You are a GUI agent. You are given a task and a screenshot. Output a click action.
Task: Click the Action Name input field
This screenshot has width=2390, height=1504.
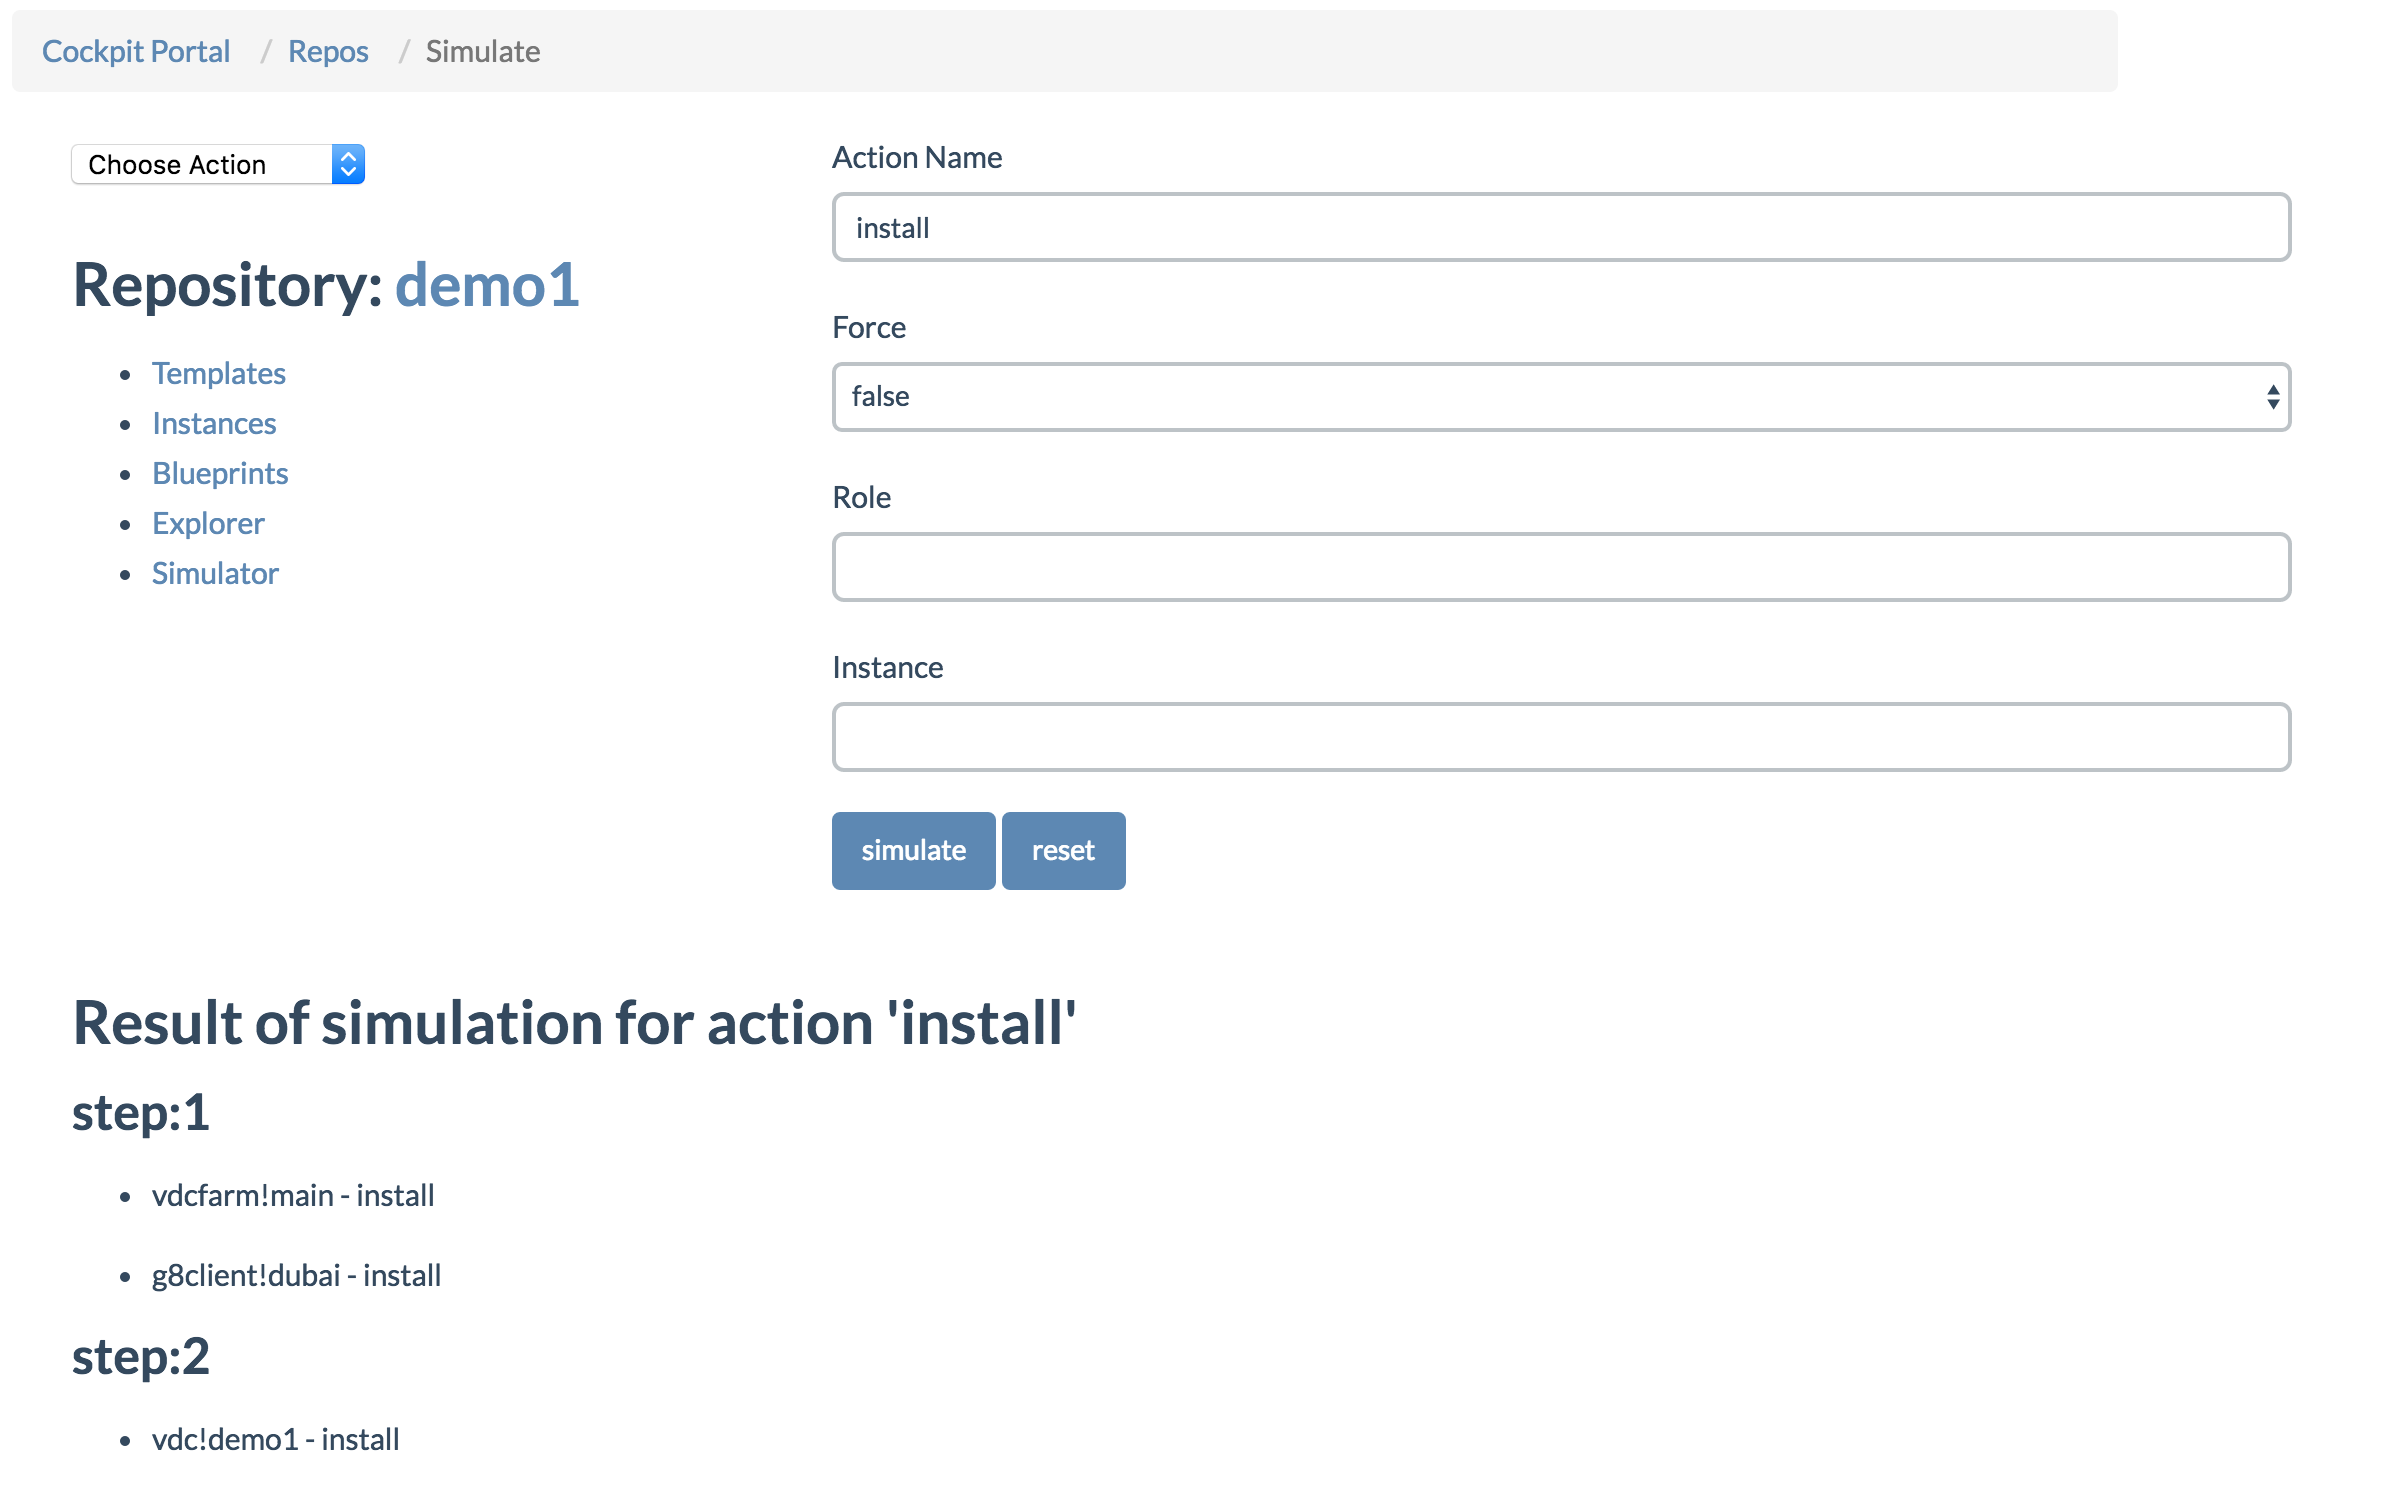tap(1560, 228)
